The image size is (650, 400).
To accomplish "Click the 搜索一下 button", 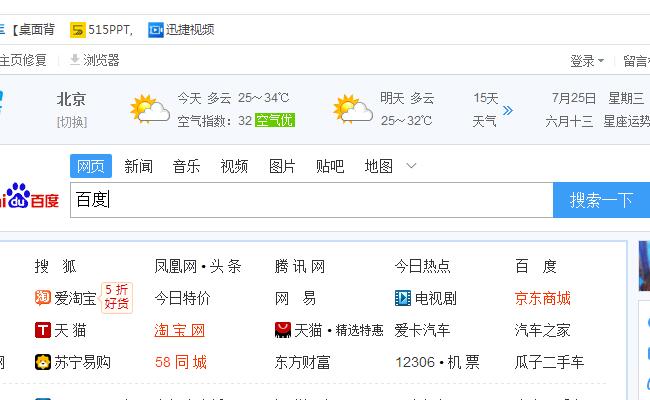I will [x=601, y=200].
